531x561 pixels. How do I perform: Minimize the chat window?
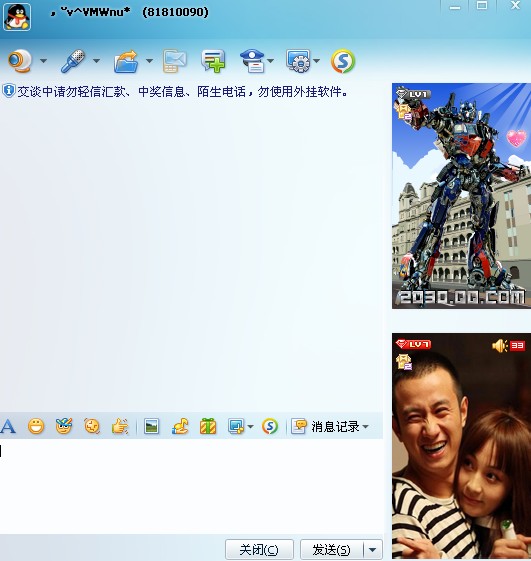(455, 7)
